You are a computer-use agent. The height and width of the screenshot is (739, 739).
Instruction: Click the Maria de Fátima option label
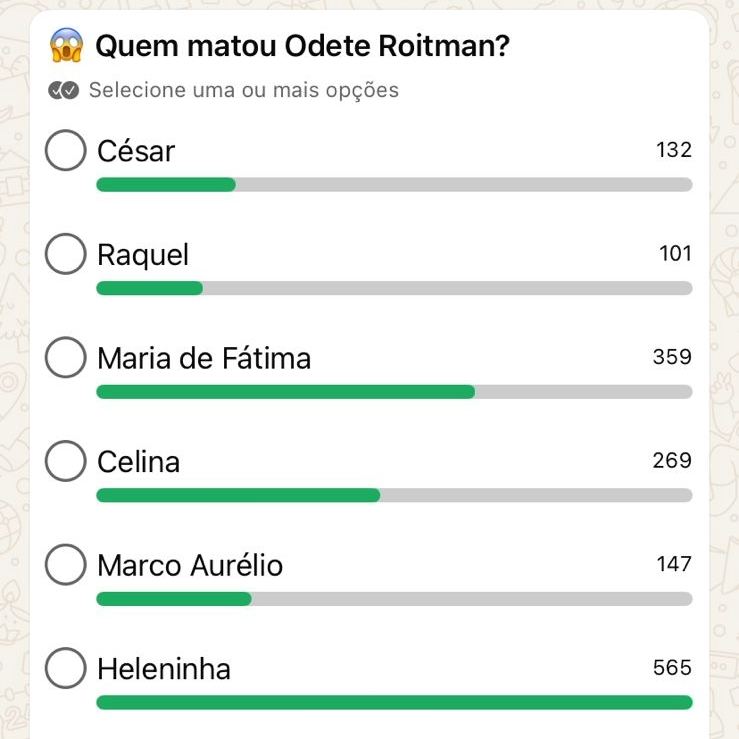click(x=204, y=358)
